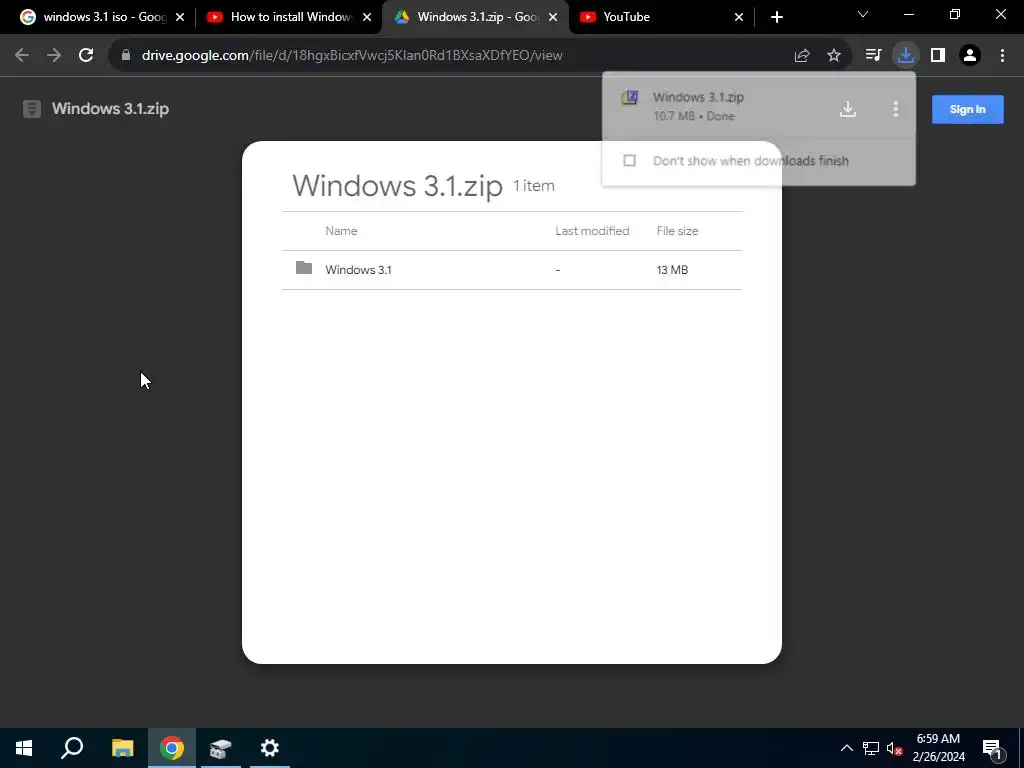Click the Drive file type icon beside title
The image size is (1024, 768).
[x=32, y=109]
